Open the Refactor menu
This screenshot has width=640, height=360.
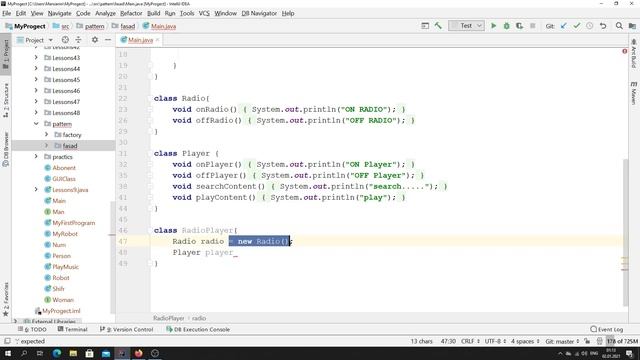pyautogui.click(x=131, y=13)
